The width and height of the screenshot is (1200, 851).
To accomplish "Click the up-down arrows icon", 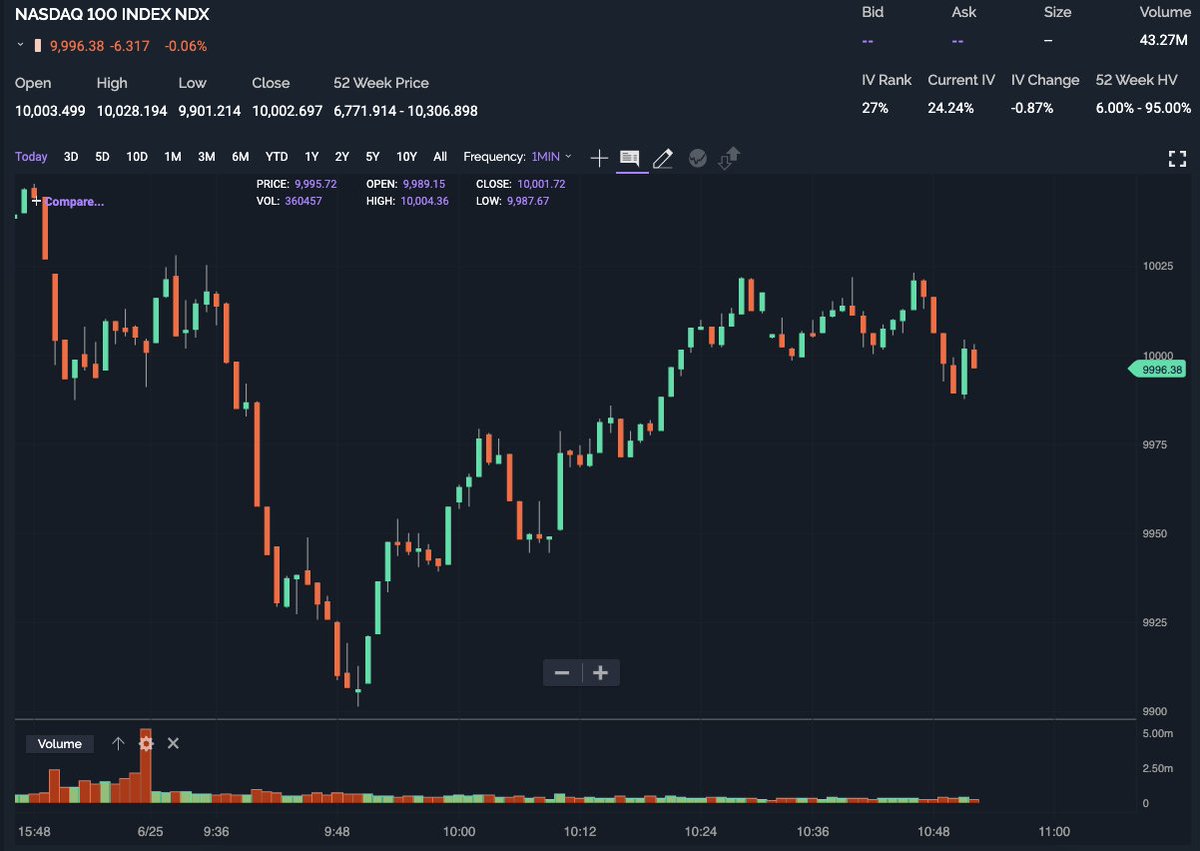I will pos(729,158).
